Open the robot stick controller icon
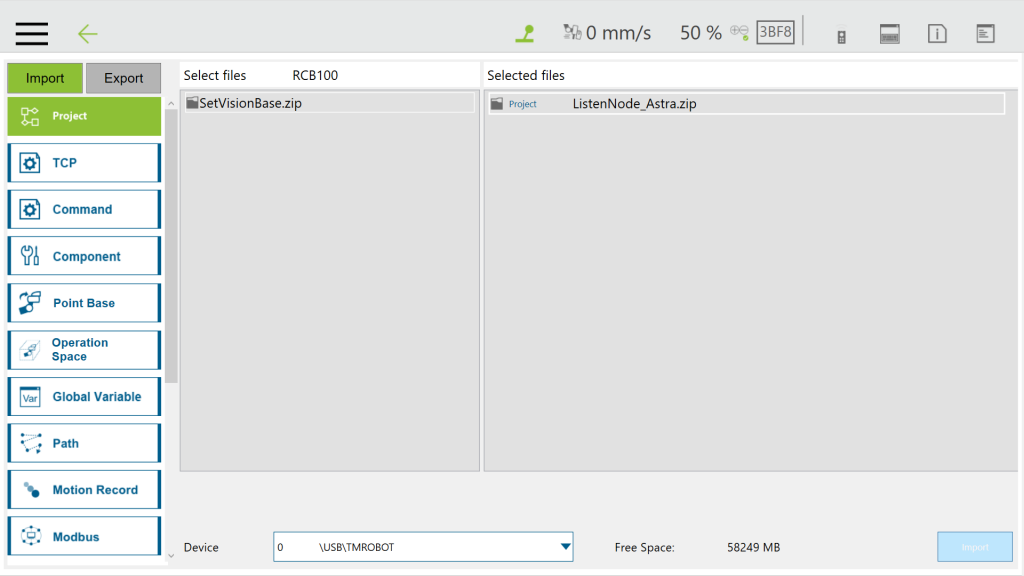The image size is (1024, 576). 842,34
